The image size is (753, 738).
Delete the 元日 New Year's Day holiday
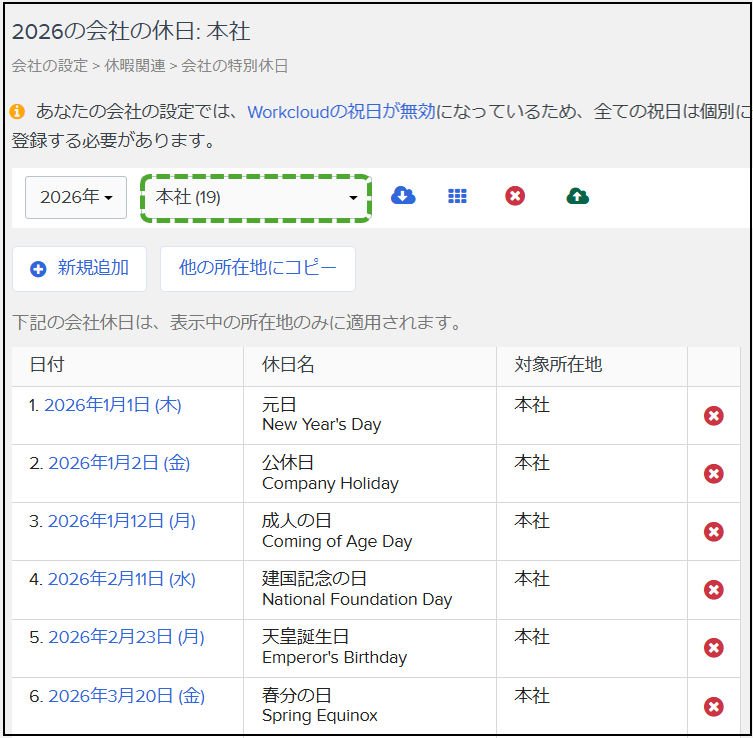713,416
